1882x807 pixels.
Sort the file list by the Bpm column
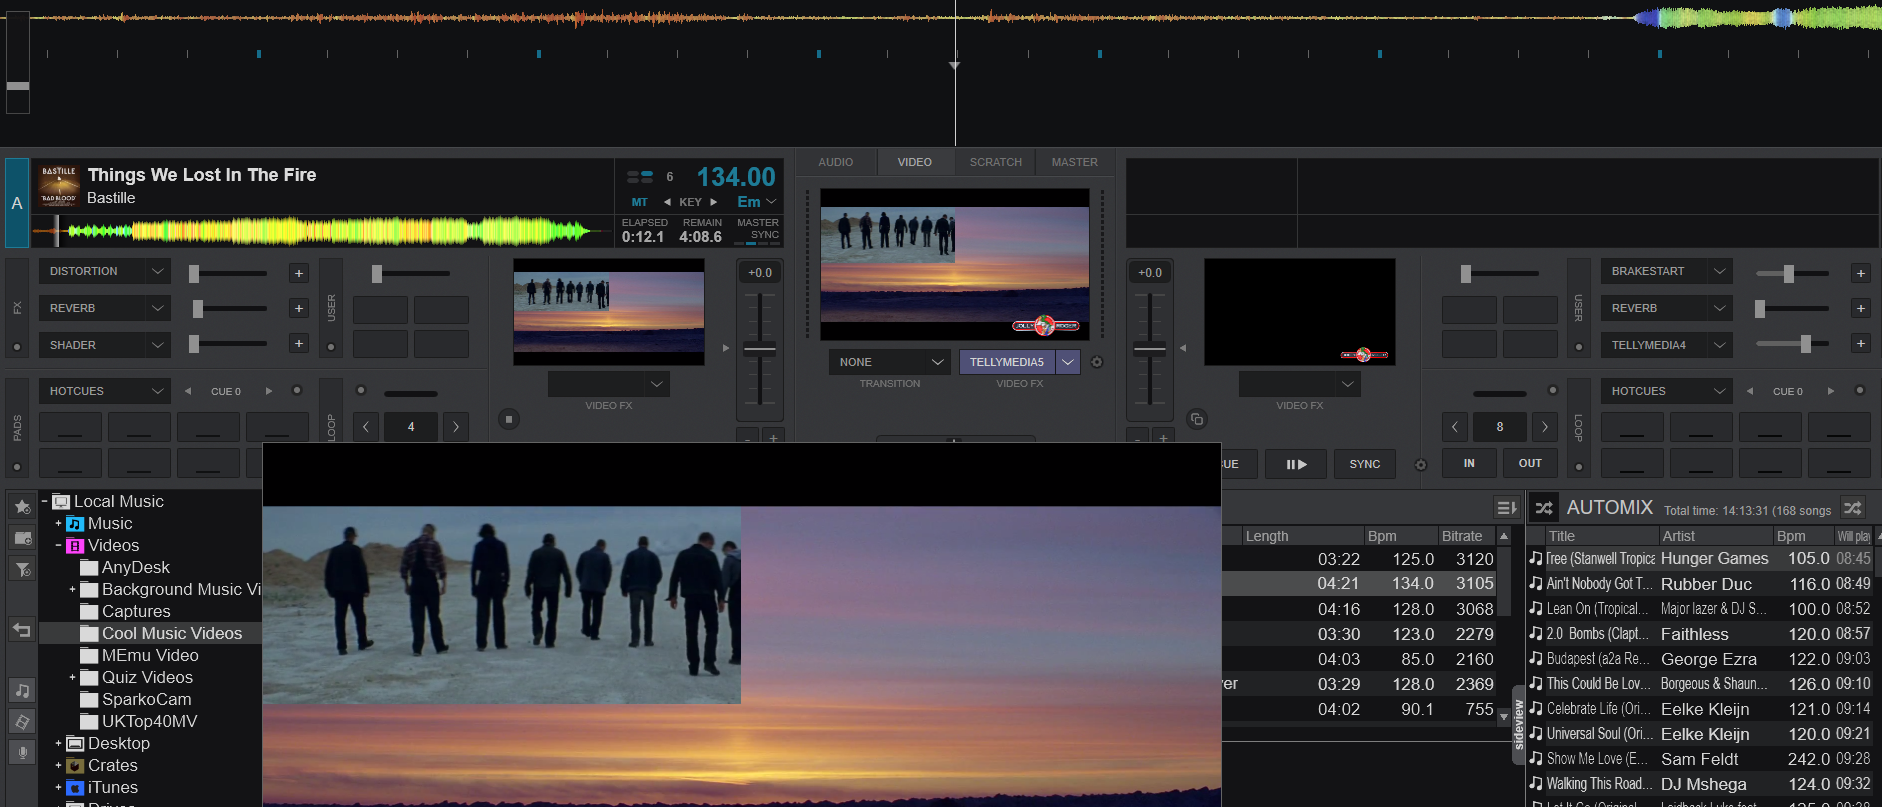(x=1401, y=536)
